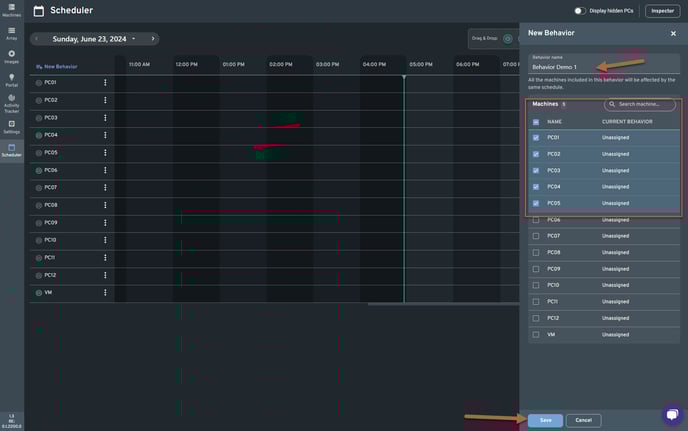Viewport: 688px width, 431px height.
Task: Uncheck PC01 in the Machines list
Action: [x=536, y=138]
